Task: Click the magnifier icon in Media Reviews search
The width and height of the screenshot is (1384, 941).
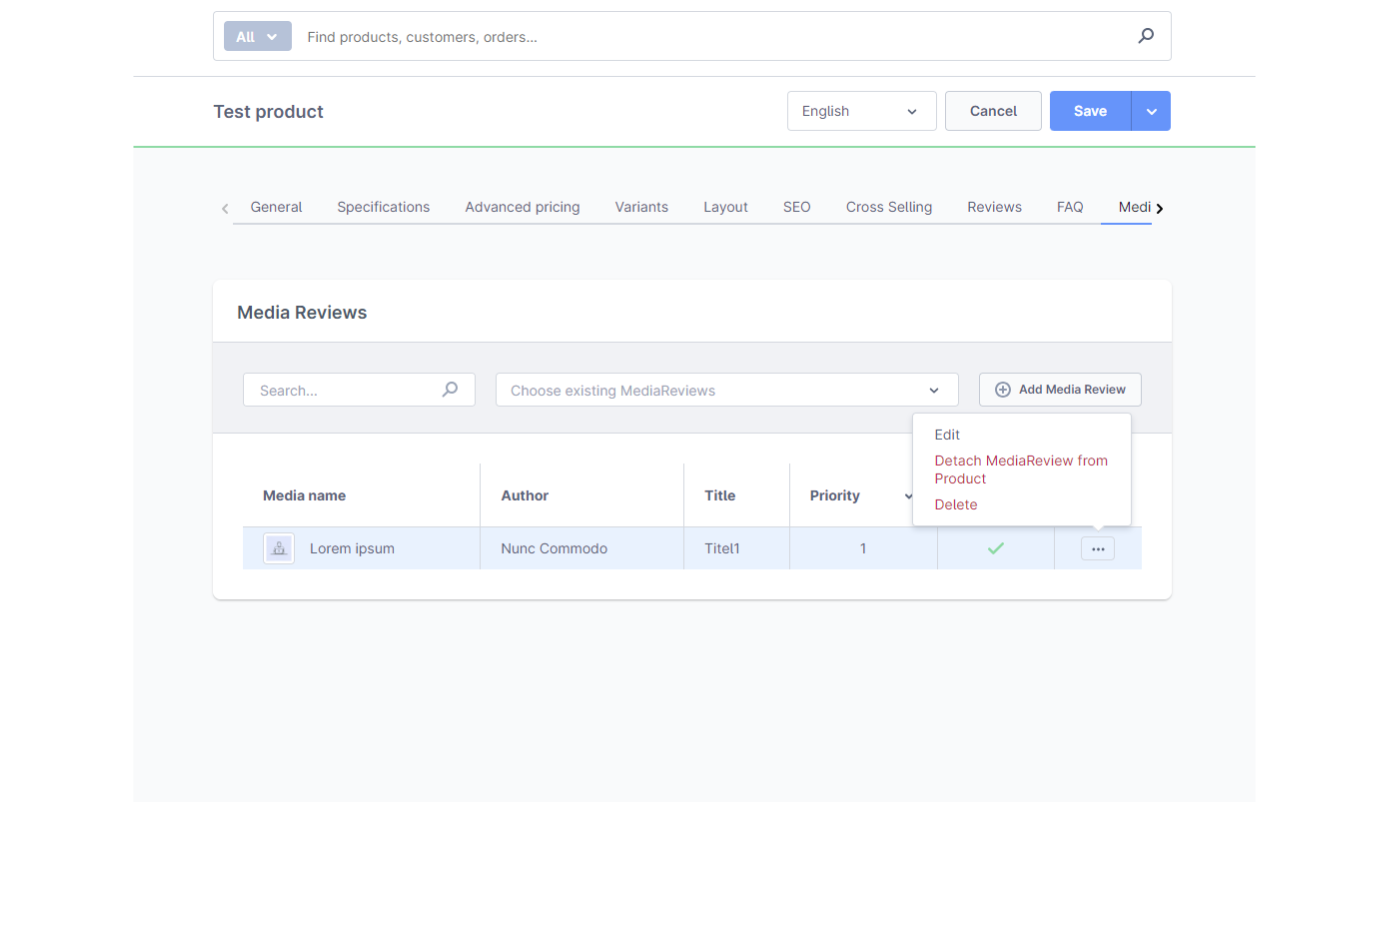Action: point(450,389)
